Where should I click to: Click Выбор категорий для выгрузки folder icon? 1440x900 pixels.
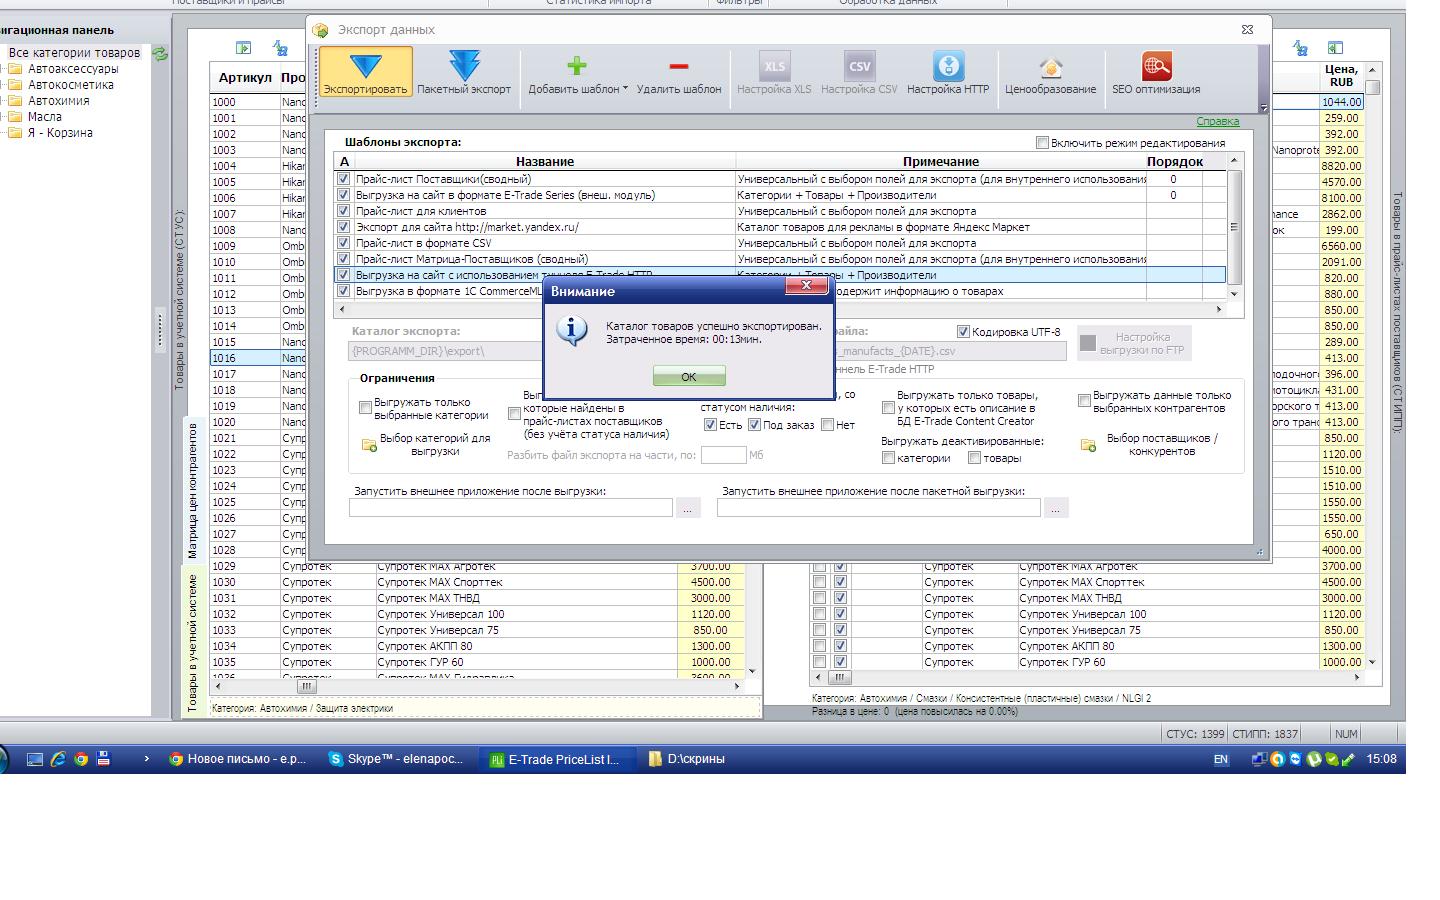369,445
